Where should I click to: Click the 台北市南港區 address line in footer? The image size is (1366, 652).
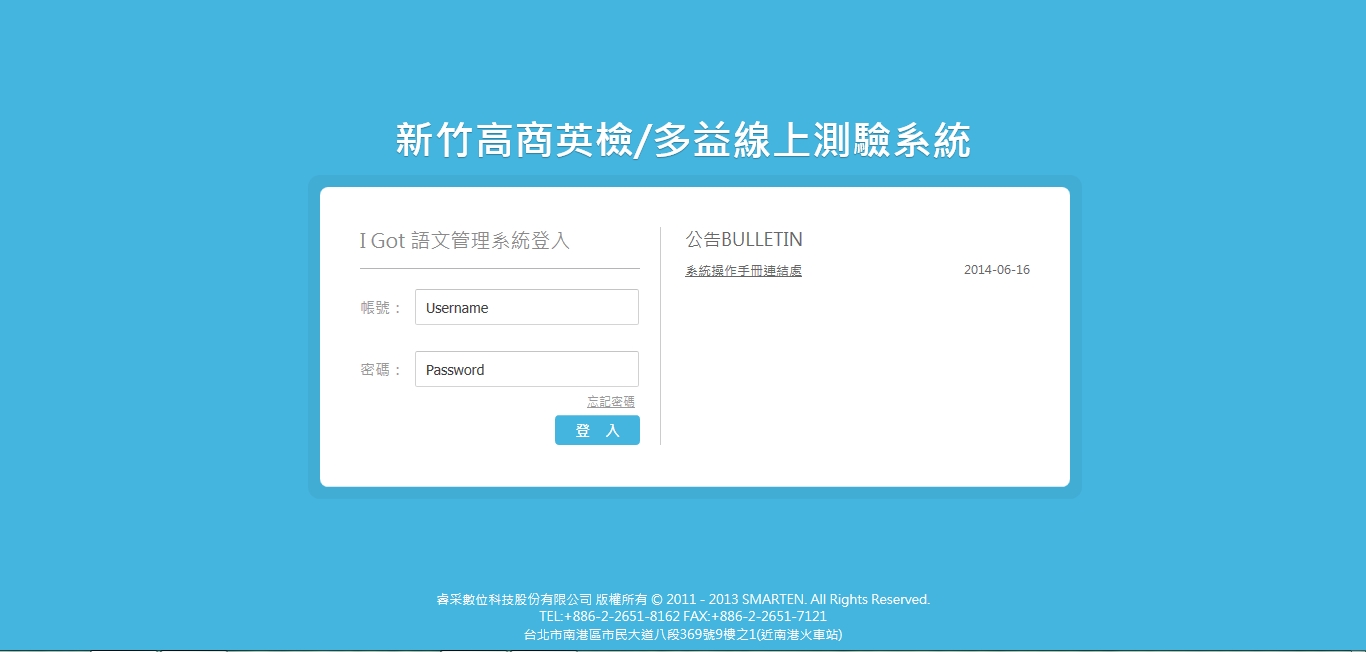point(683,634)
